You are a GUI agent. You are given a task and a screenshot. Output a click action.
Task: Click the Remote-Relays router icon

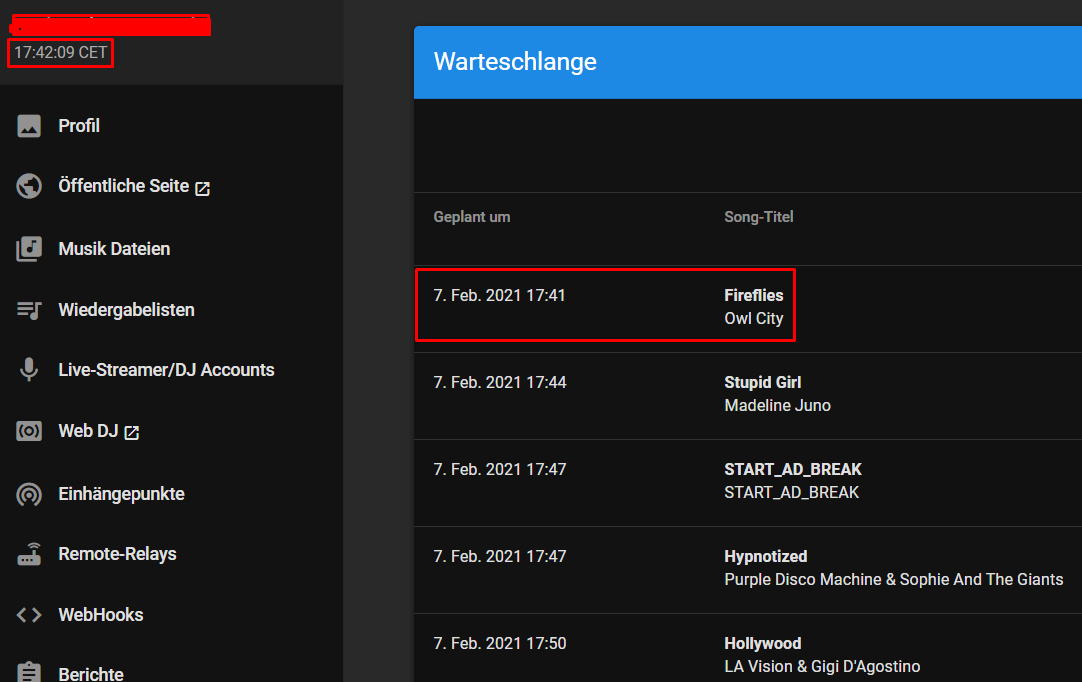[29, 554]
